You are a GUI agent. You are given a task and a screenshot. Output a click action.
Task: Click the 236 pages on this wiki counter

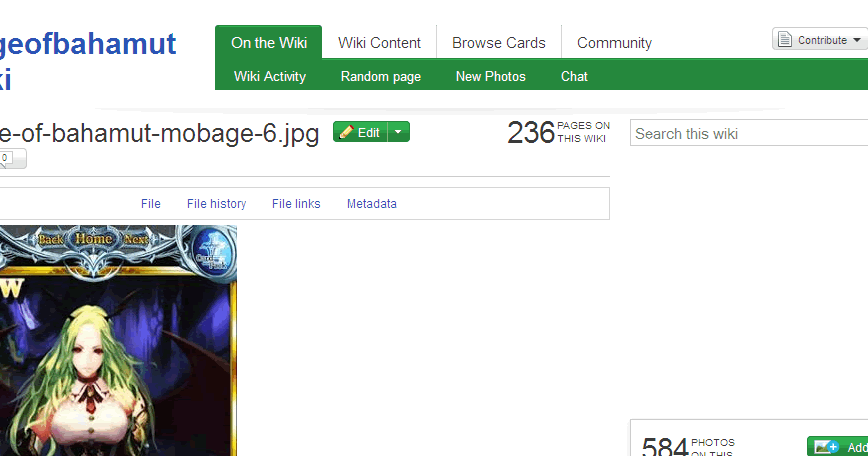559,132
